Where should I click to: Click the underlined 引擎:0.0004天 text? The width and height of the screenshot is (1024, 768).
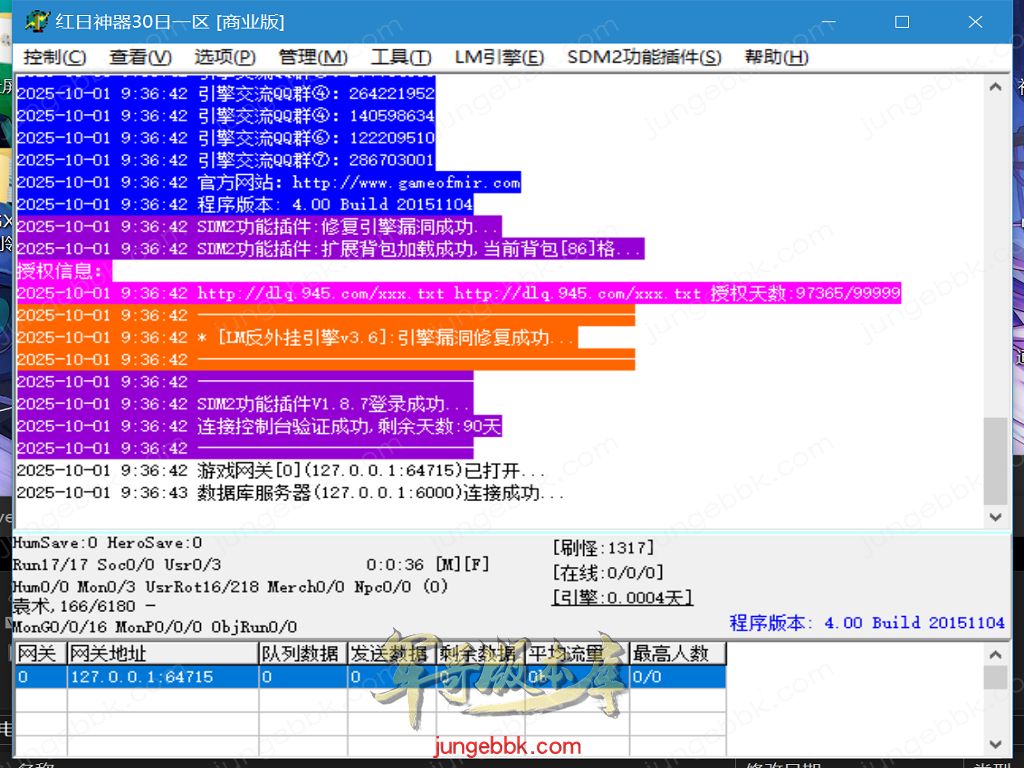622,597
